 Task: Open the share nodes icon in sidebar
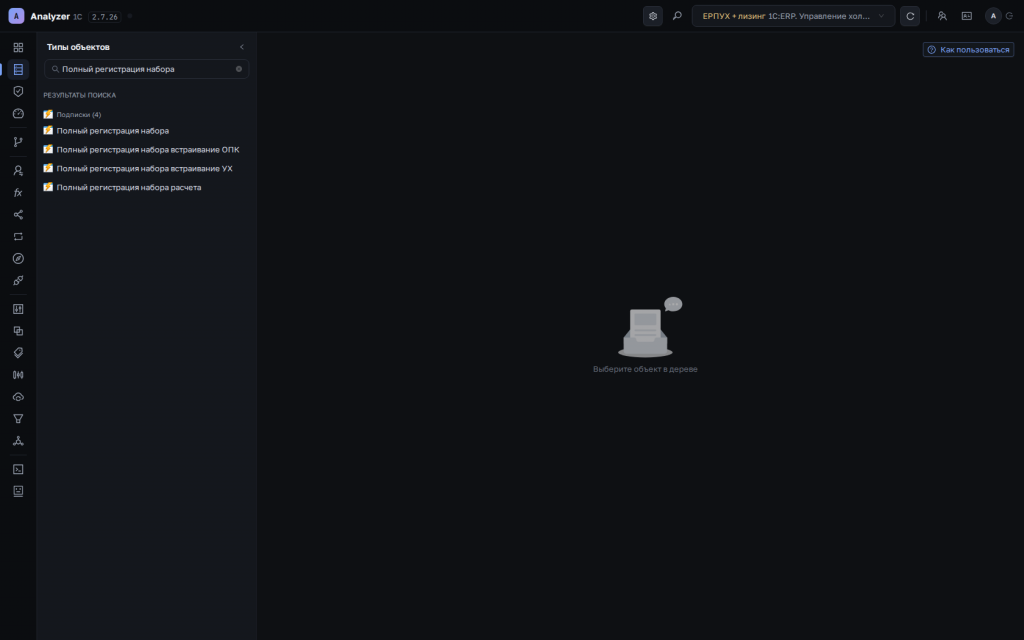click(x=18, y=215)
